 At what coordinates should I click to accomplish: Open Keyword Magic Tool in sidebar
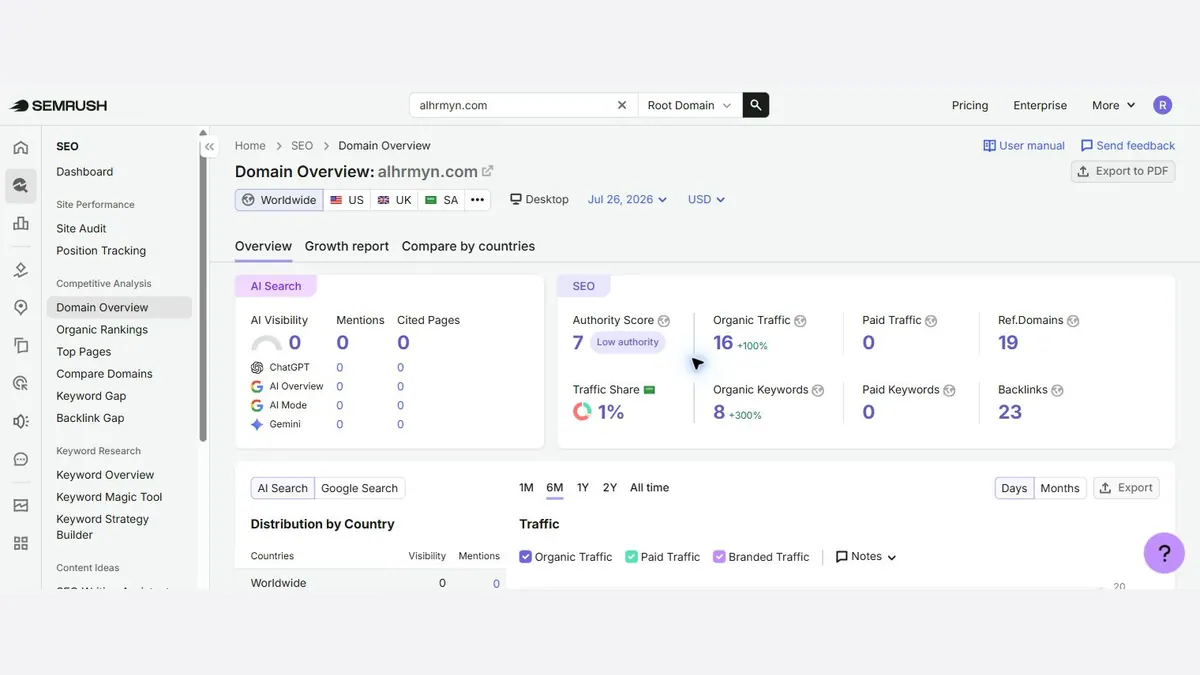coord(109,497)
